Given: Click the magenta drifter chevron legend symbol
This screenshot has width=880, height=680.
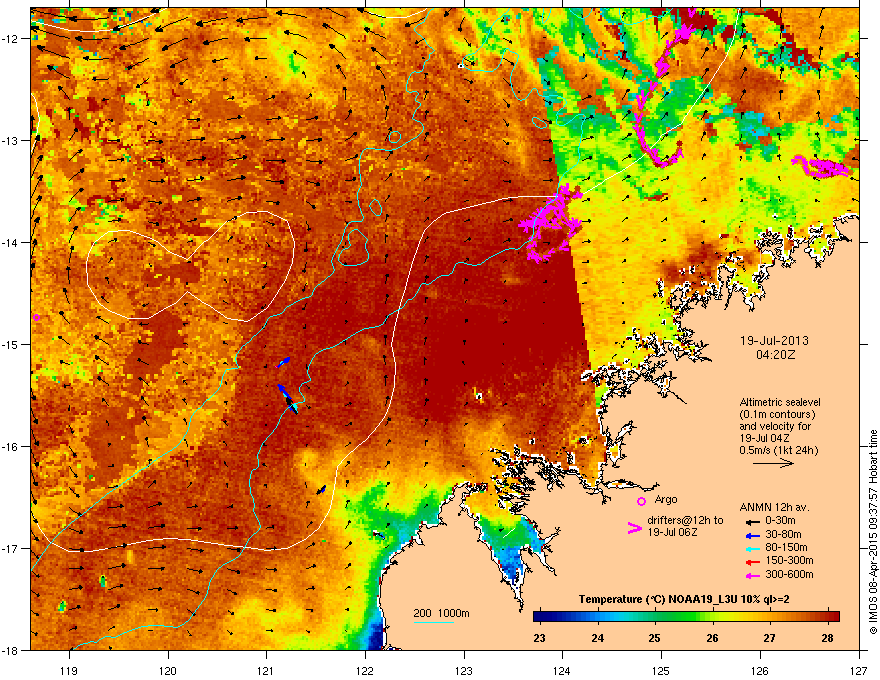Looking at the screenshot, I should (634, 527).
